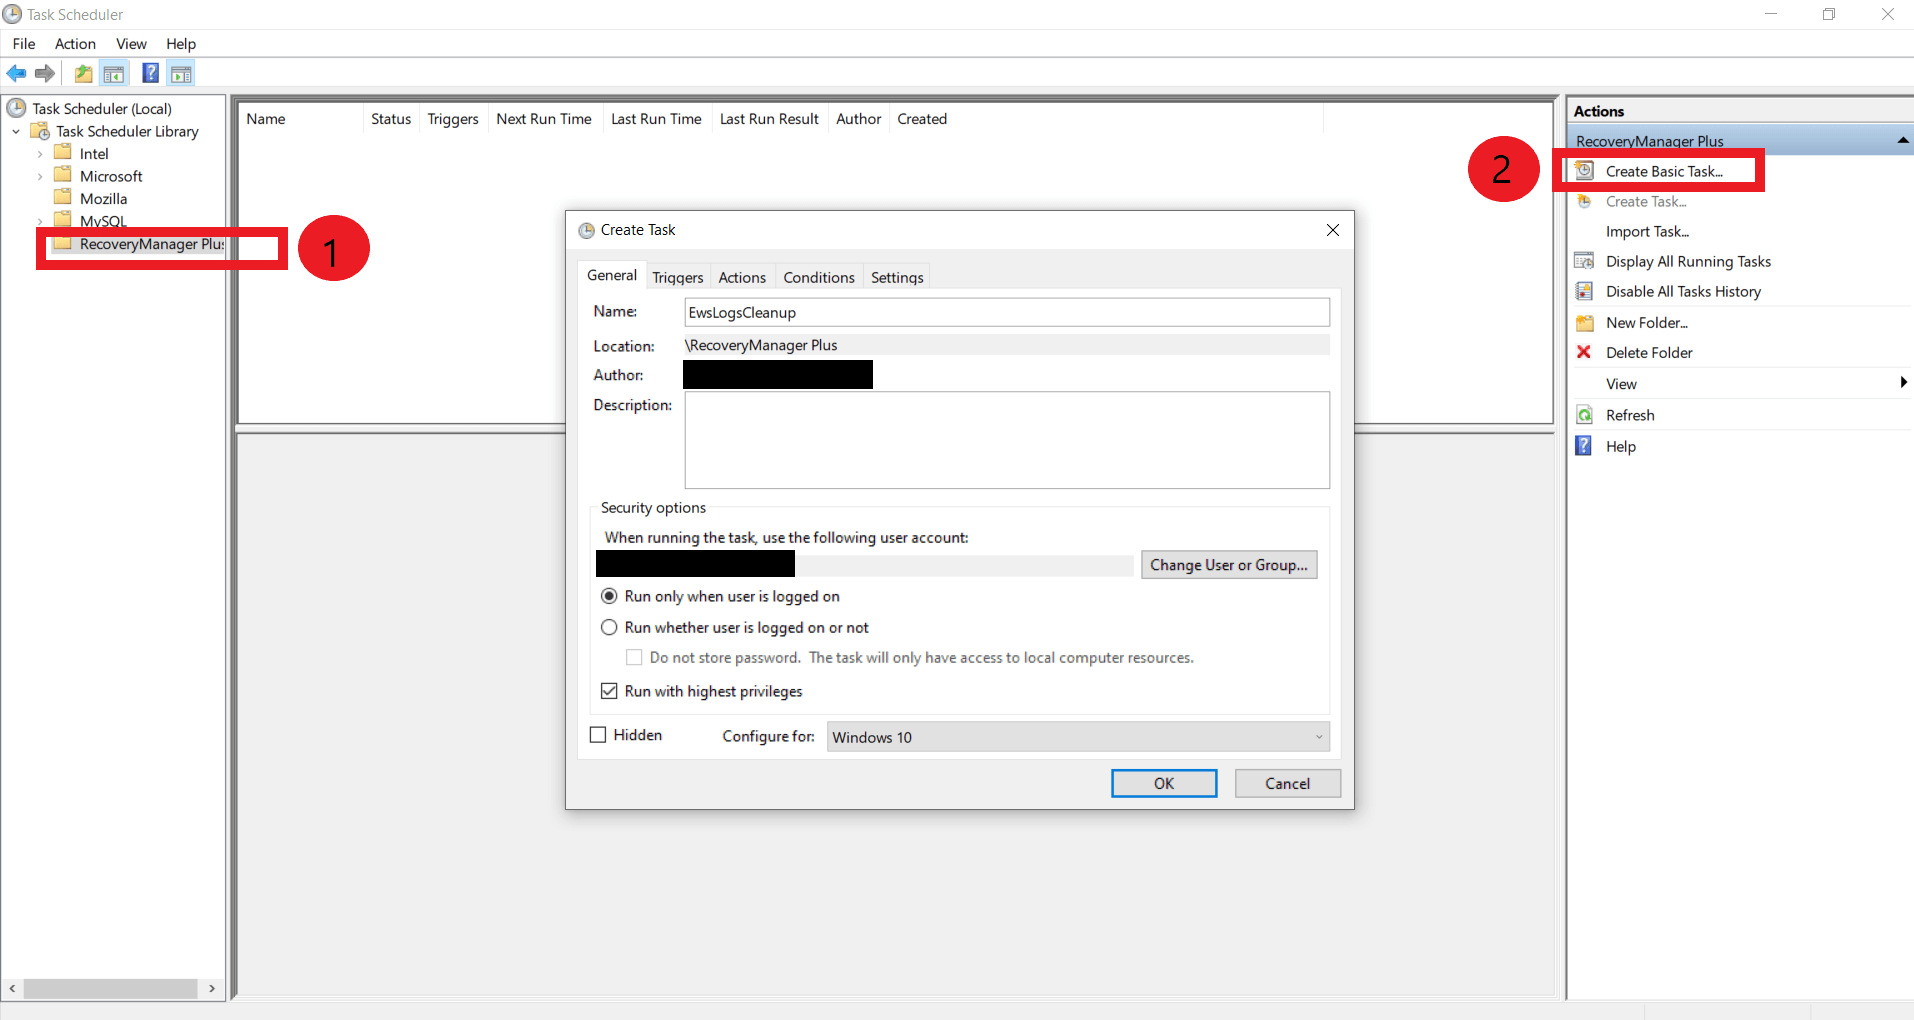Confirm task creation with OK
The image size is (1914, 1020).
1163,783
